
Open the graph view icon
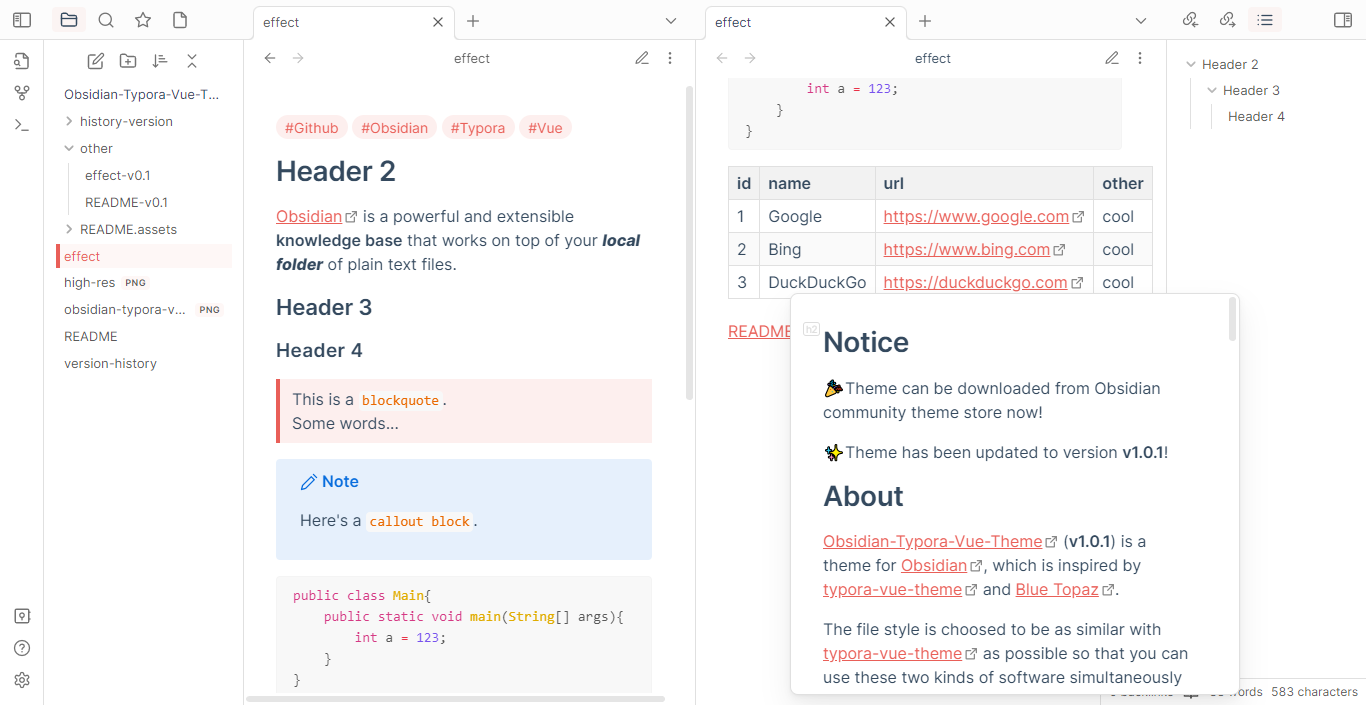[22, 93]
